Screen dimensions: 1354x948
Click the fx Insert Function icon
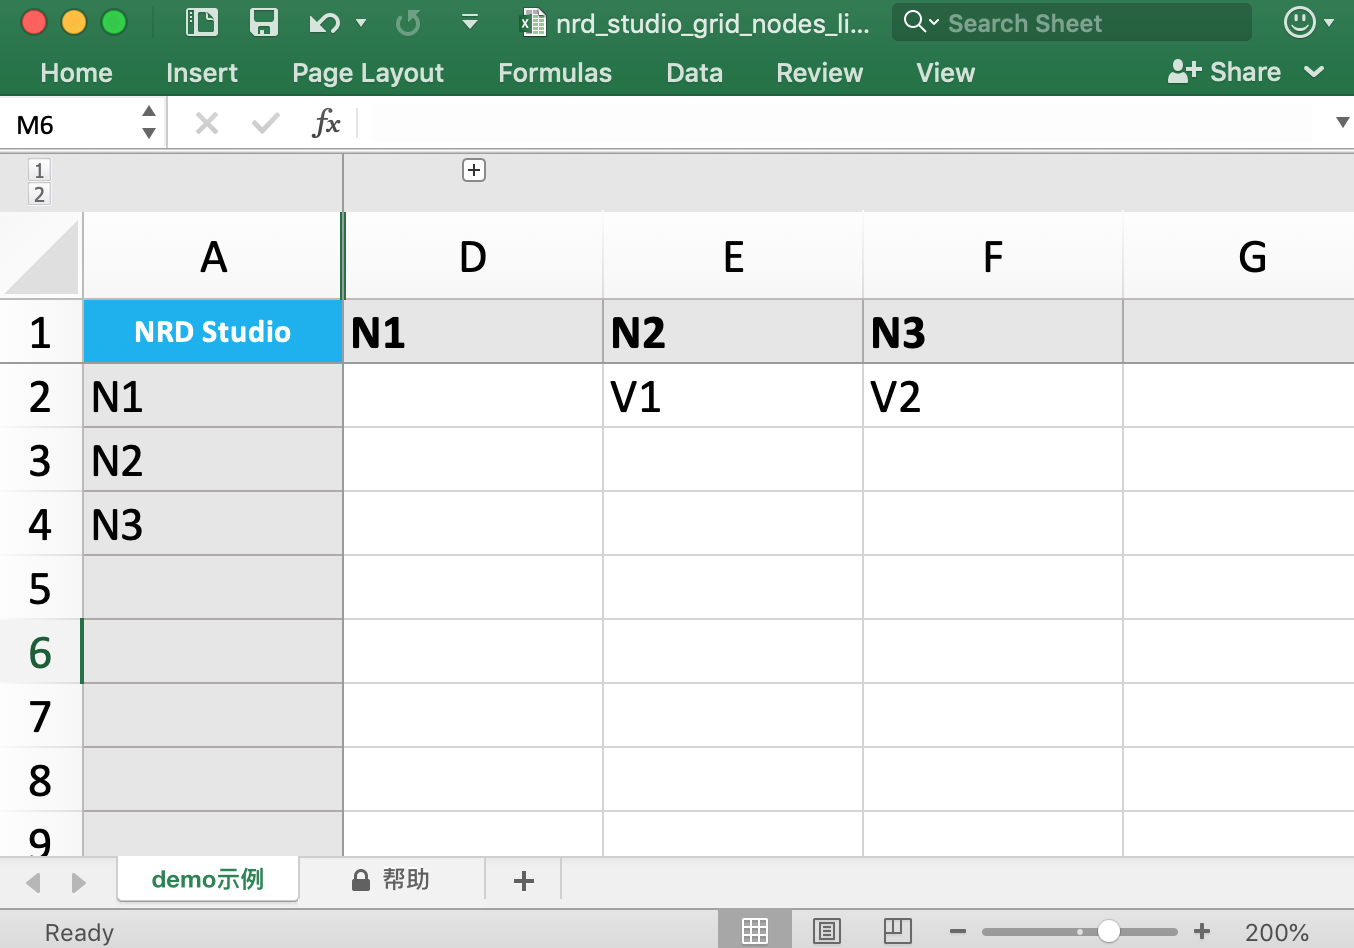coord(327,122)
